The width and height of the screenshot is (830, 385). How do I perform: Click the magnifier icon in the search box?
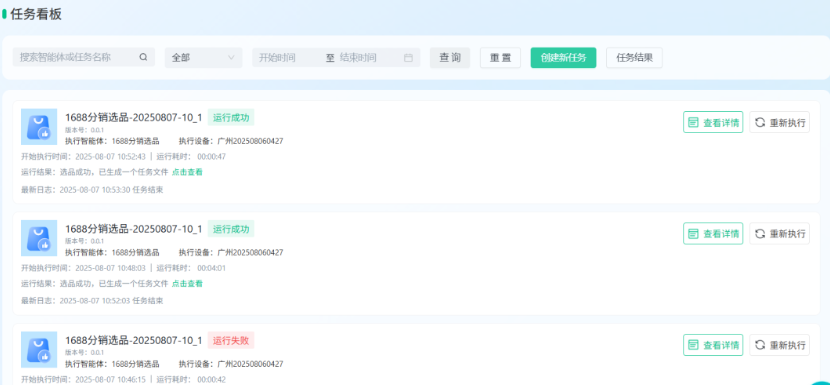pyautogui.click(x=143, y=58)
